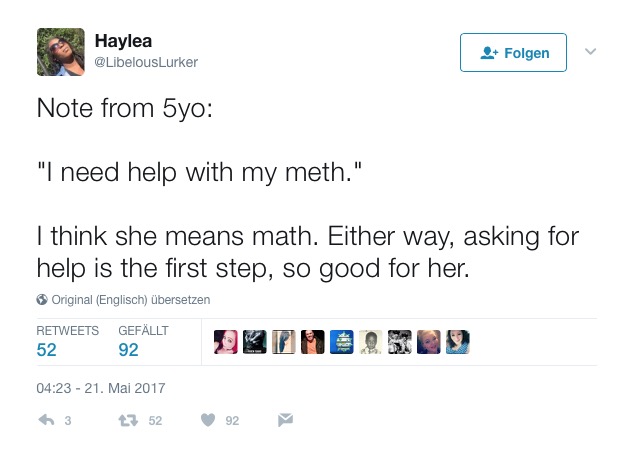Click the globe icon beside translate link

(42, 299)
